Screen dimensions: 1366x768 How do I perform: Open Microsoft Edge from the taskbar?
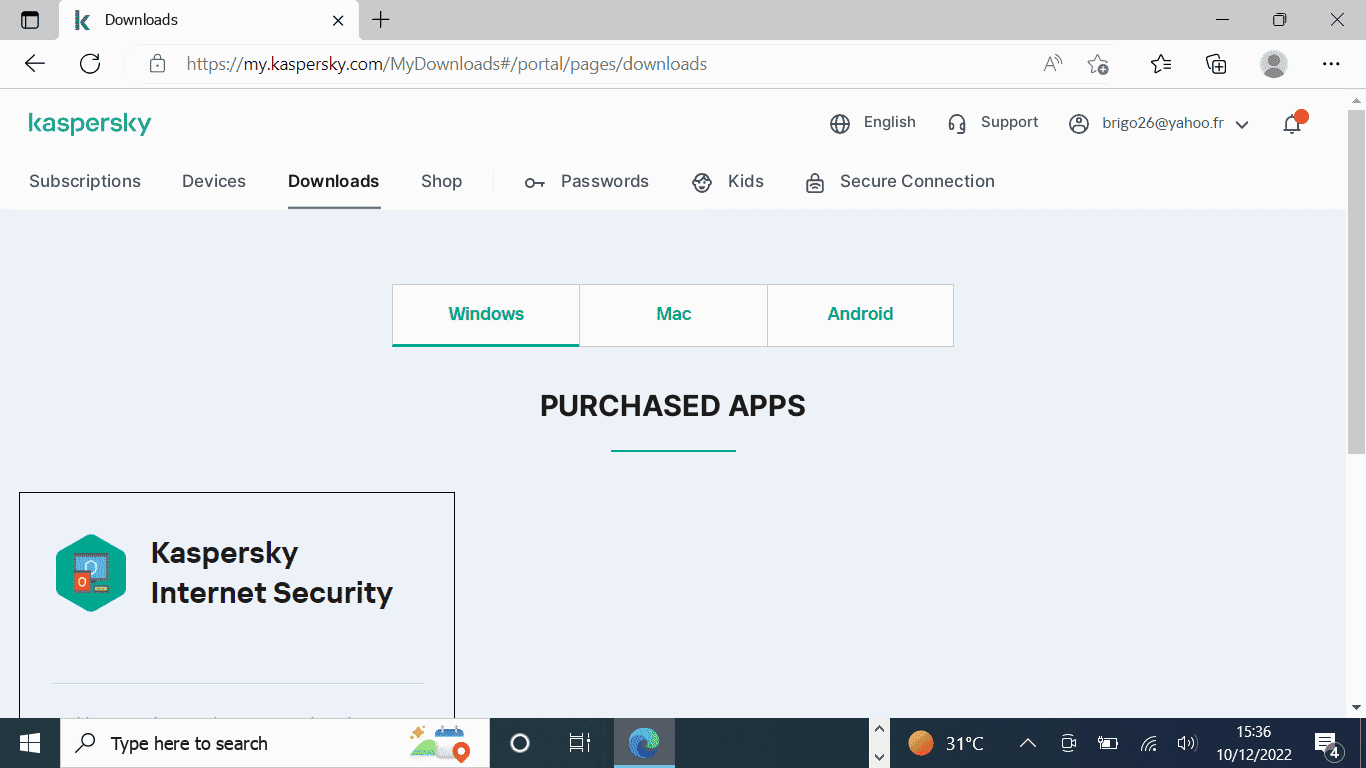pos(644,743)
